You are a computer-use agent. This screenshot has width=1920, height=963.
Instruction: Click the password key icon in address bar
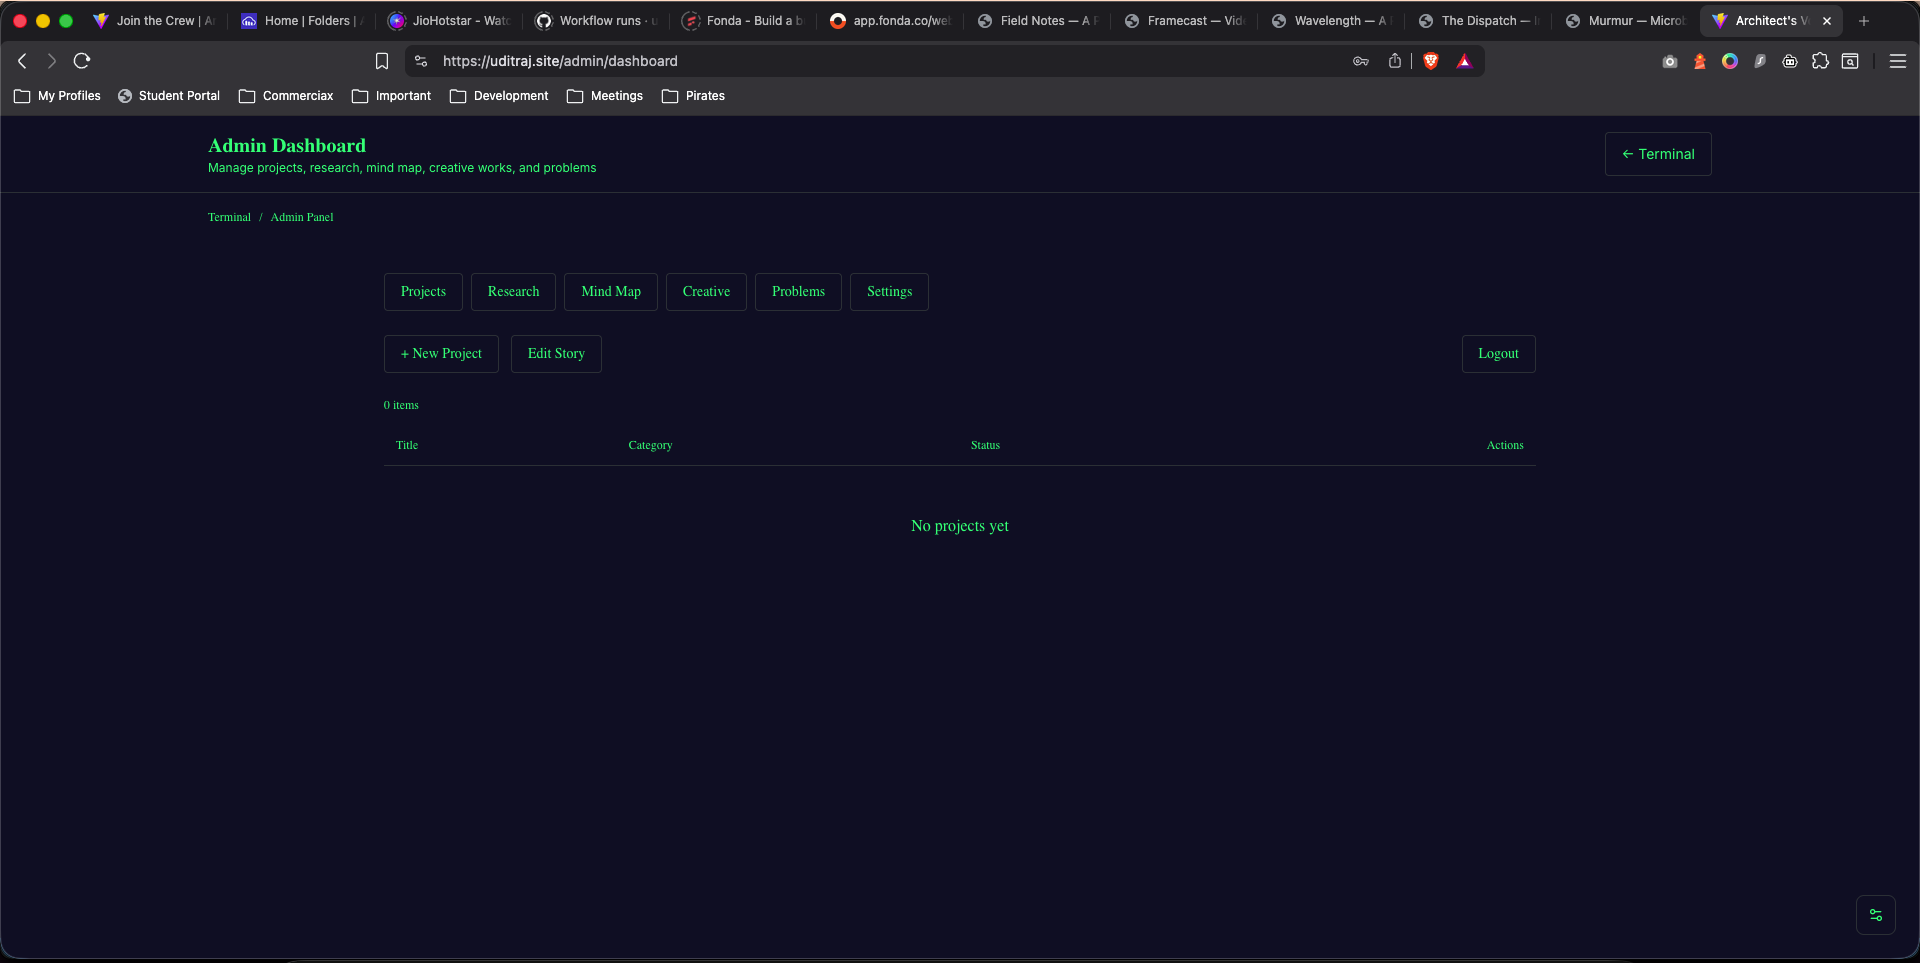tap(1361, 61)
